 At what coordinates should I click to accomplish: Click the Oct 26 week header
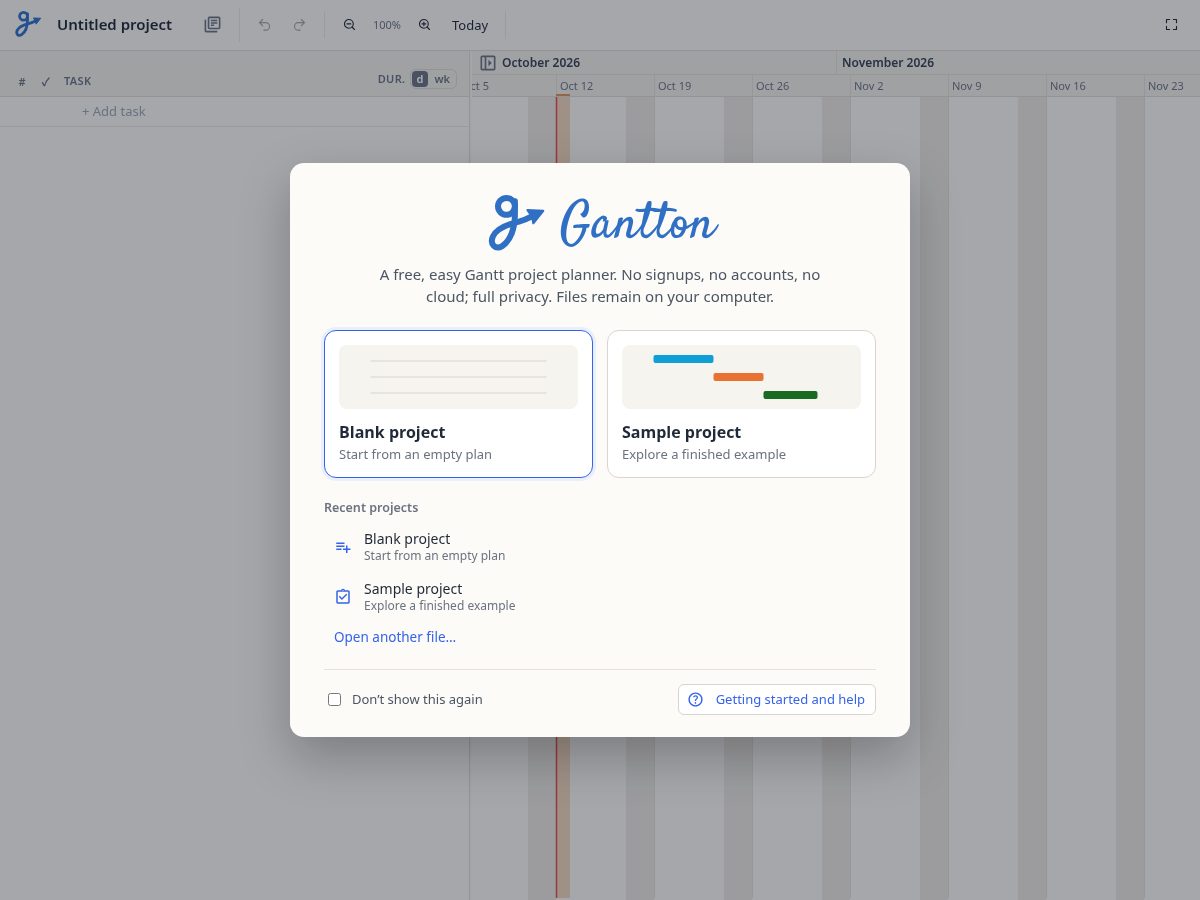pyautogui.click(x=772, y=86)
